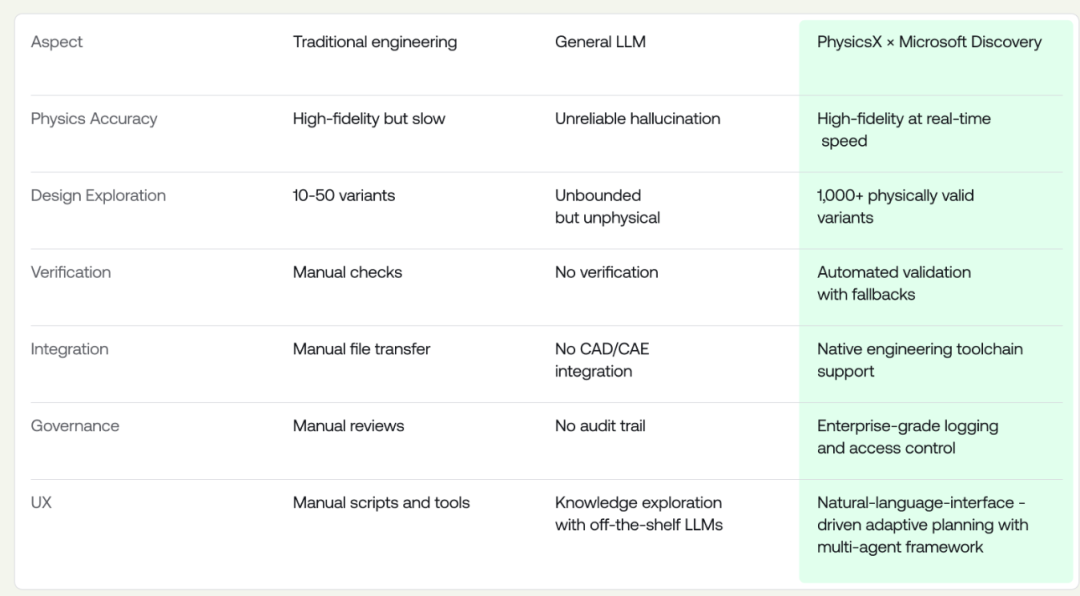Select the PhysicsX × Microsoft Discovery header
The height and width of the screenshot is (596, 1080).
(929, 42)
